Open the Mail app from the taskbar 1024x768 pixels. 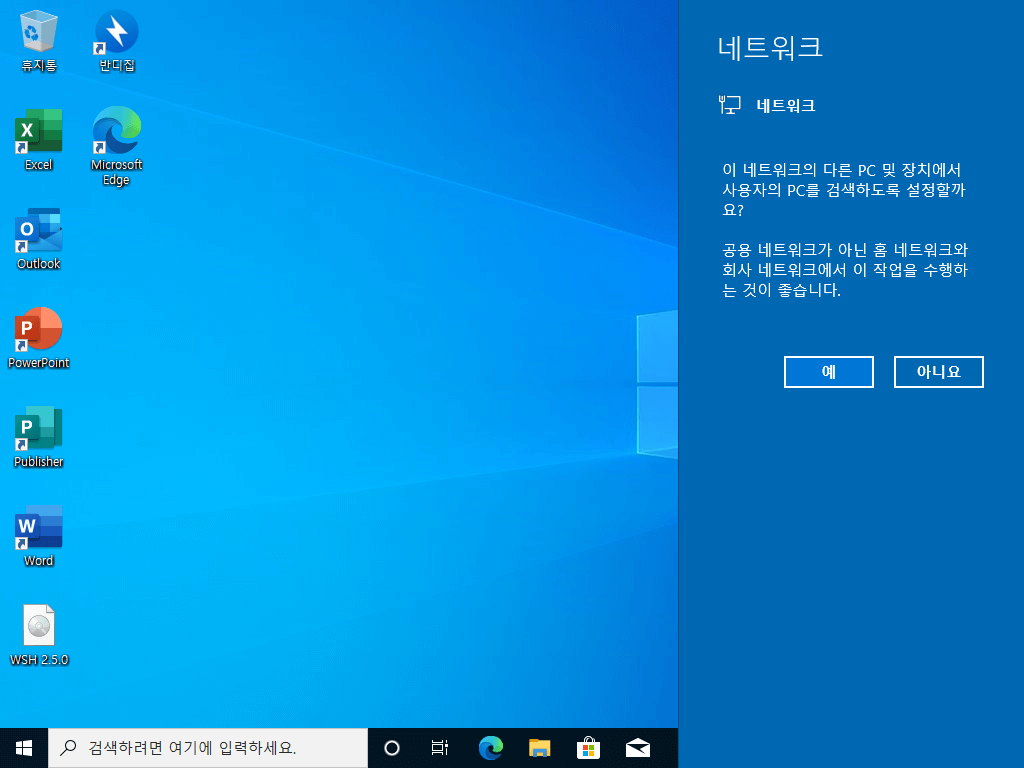tap(638, 748)
